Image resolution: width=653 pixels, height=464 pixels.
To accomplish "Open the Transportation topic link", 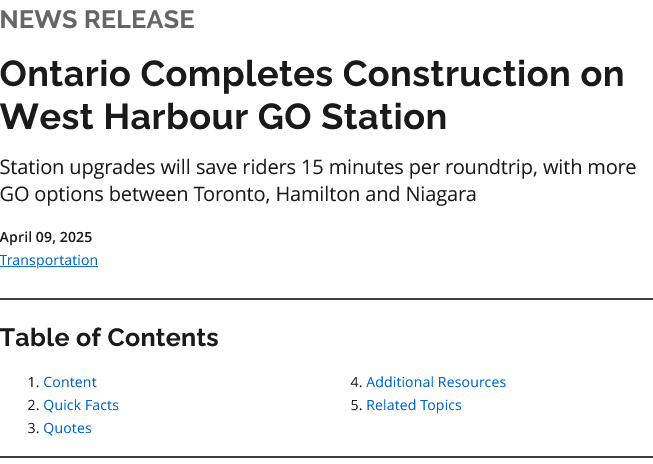I will 49,260.
